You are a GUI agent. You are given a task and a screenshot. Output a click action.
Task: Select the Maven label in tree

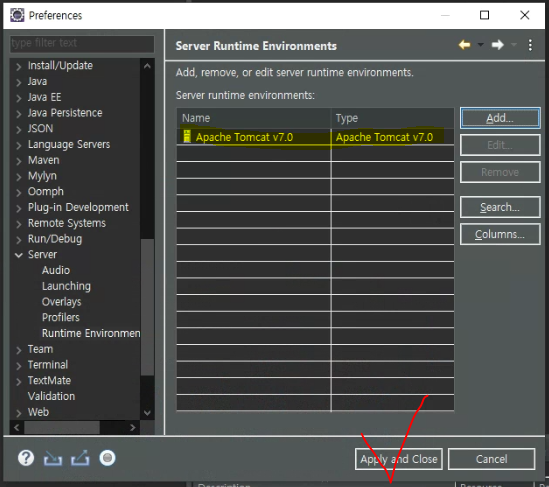(43, 160)
